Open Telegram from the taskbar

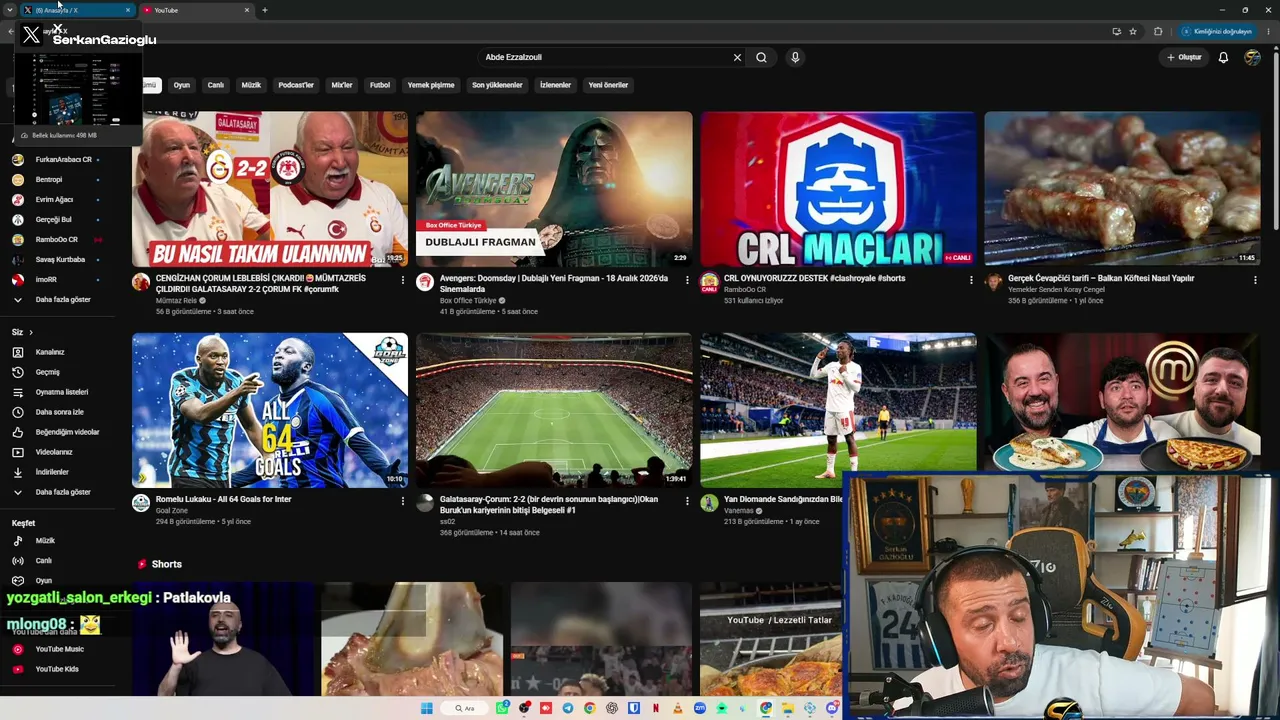[x=568, y=708]
